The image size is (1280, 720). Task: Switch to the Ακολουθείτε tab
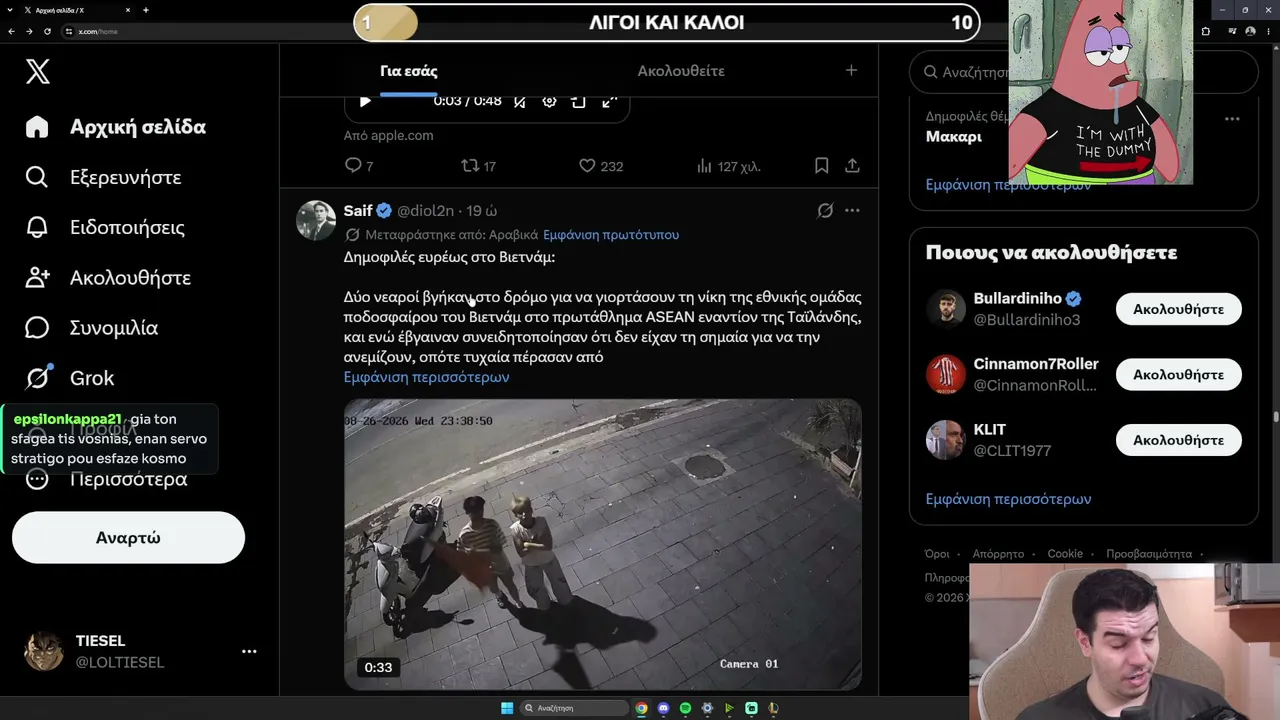tap(681, 71)
